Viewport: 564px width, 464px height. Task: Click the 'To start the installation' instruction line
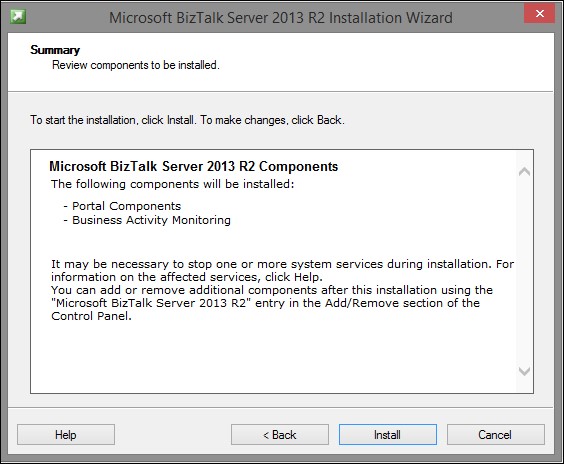click(187, 120)
